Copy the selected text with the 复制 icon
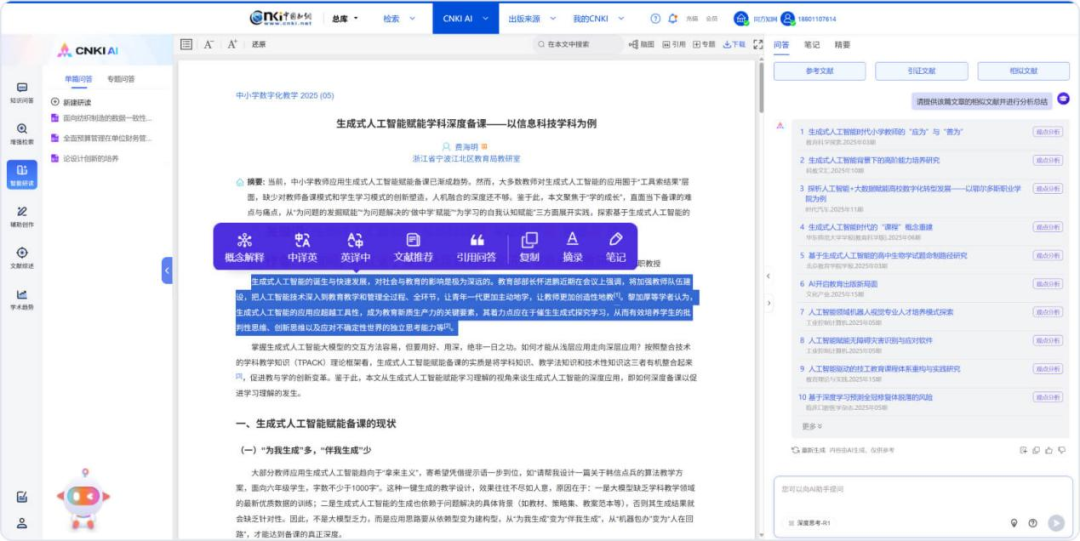This screenshot has height=541, width=1080. 529,240
